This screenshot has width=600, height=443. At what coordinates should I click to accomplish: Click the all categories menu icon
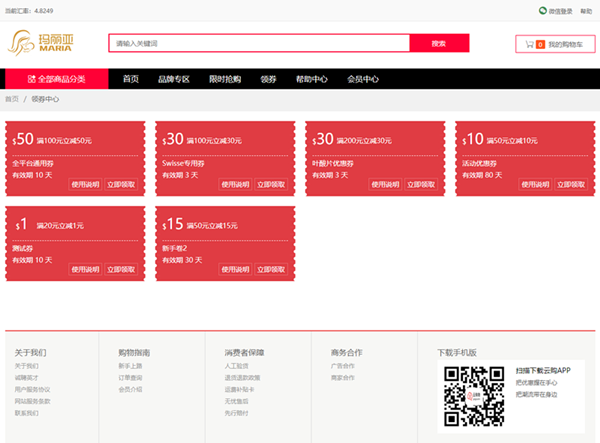[x=32, y=79]
